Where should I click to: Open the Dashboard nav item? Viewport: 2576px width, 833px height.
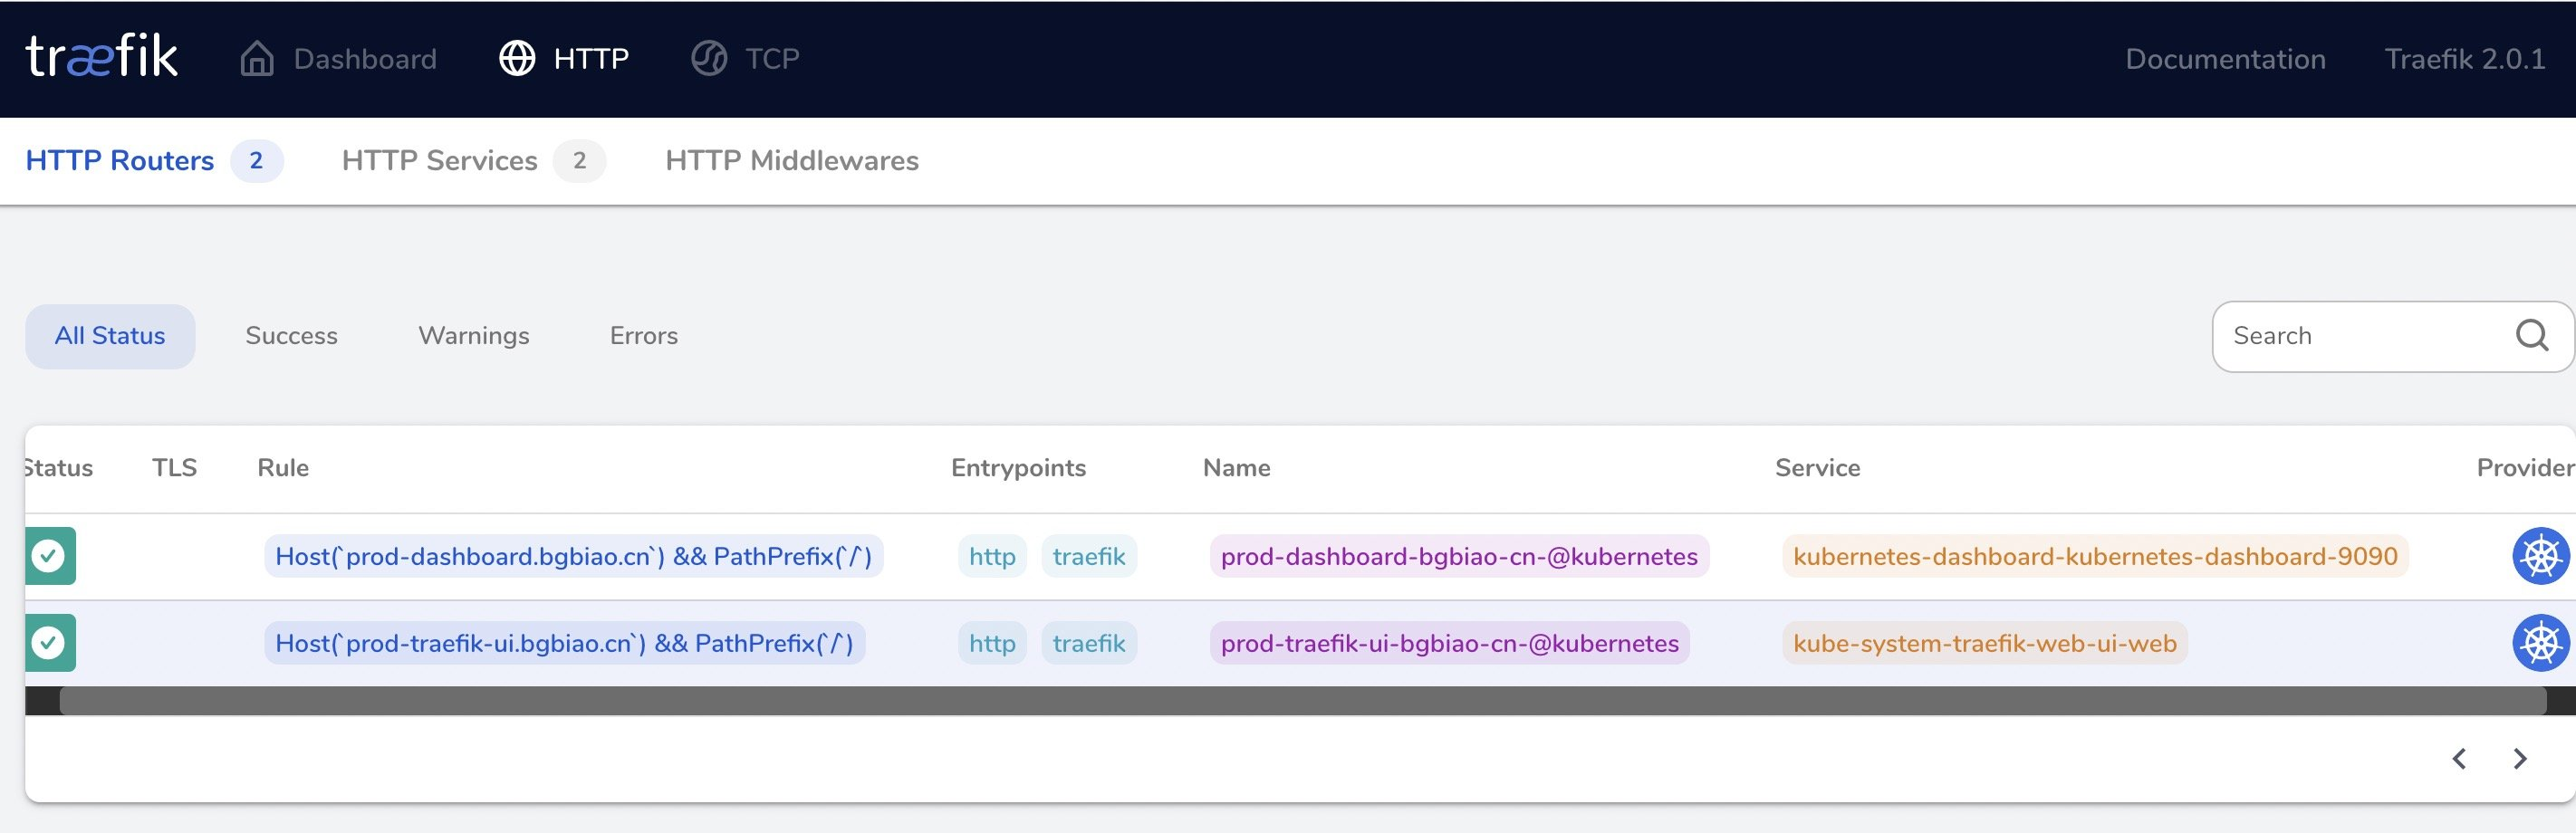pos(339,58)
